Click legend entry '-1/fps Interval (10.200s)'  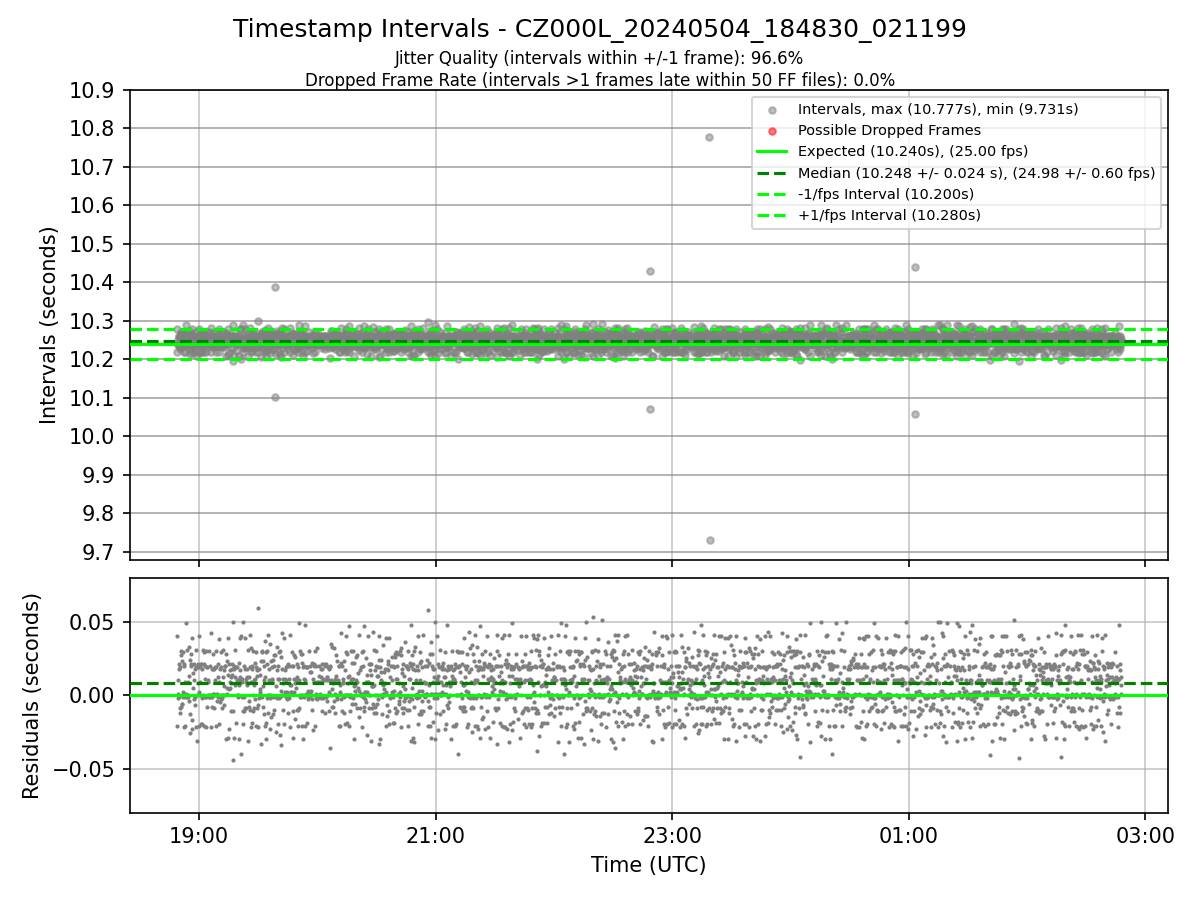click(x=886, y=194)
